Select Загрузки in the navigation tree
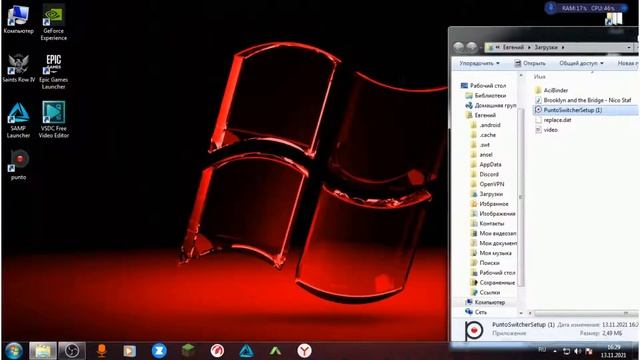 (x=487, y=194)
